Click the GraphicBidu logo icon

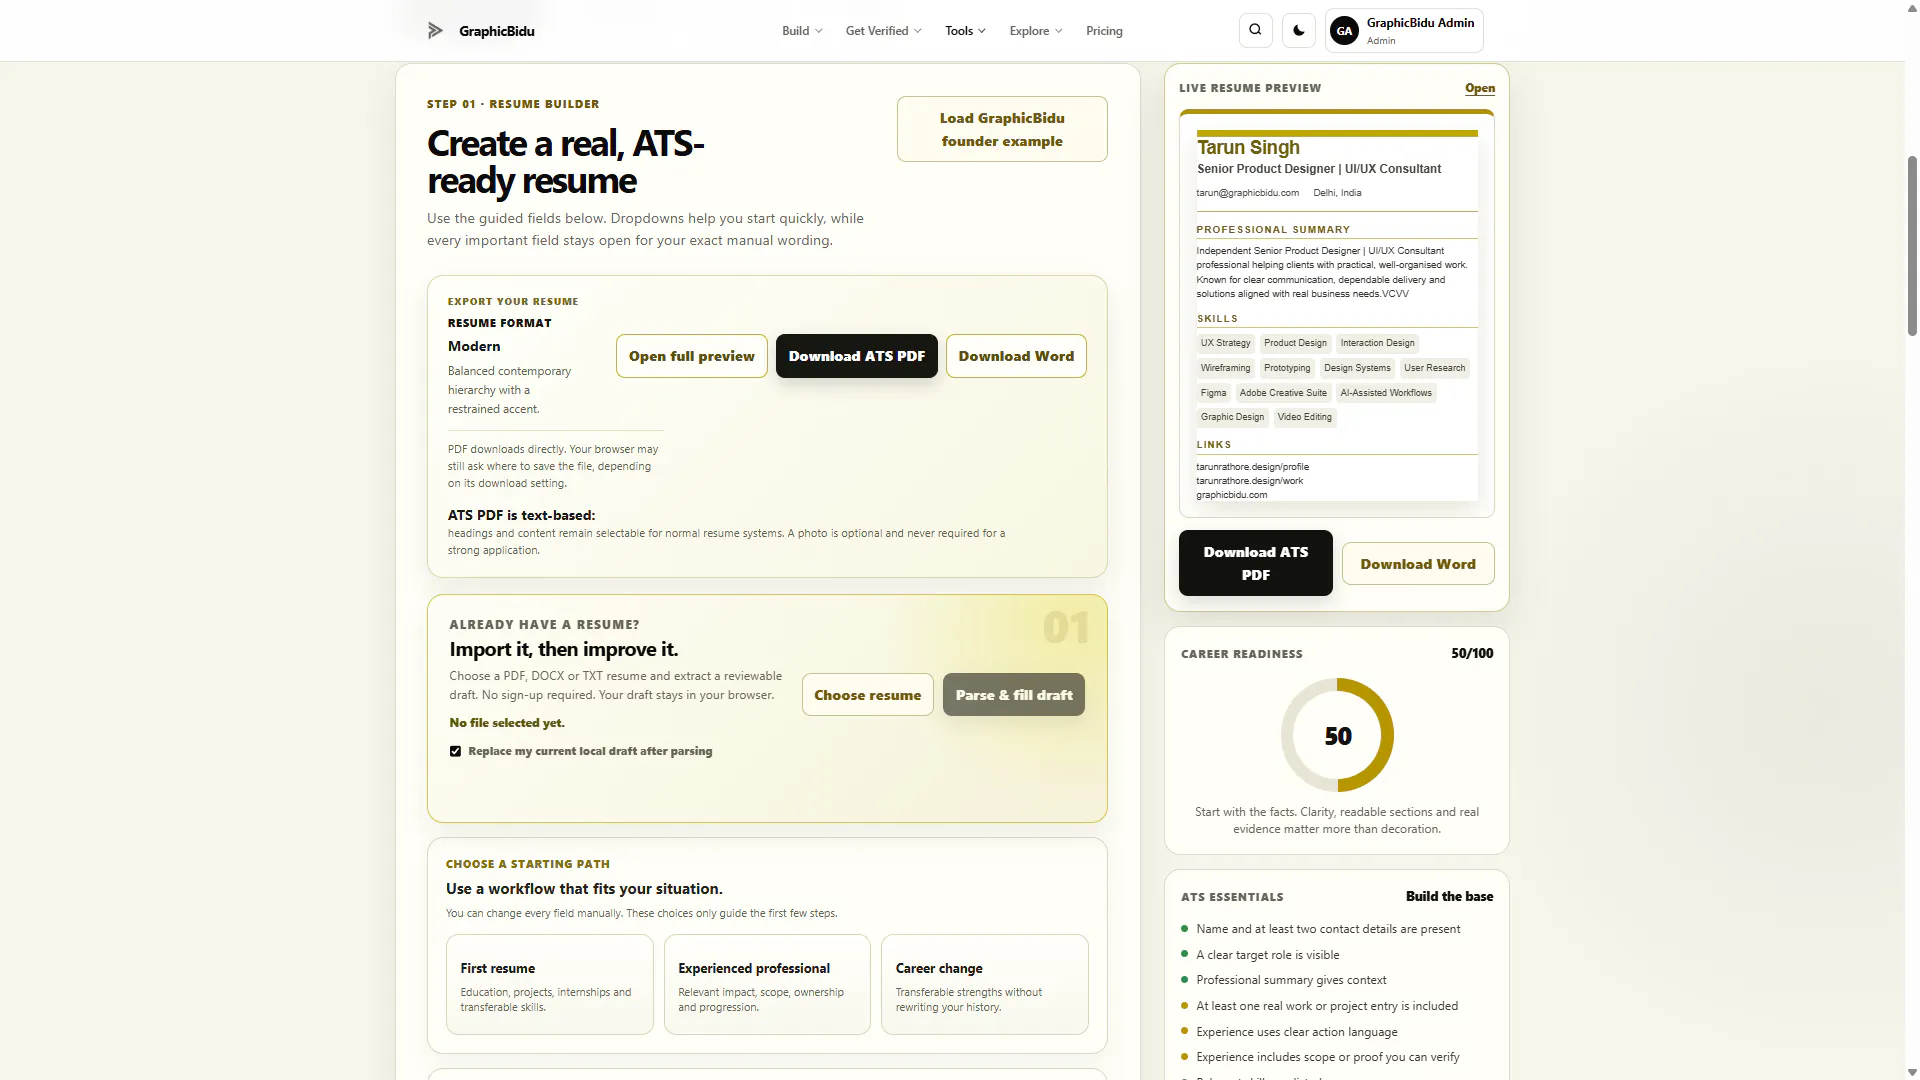(435, 31)
